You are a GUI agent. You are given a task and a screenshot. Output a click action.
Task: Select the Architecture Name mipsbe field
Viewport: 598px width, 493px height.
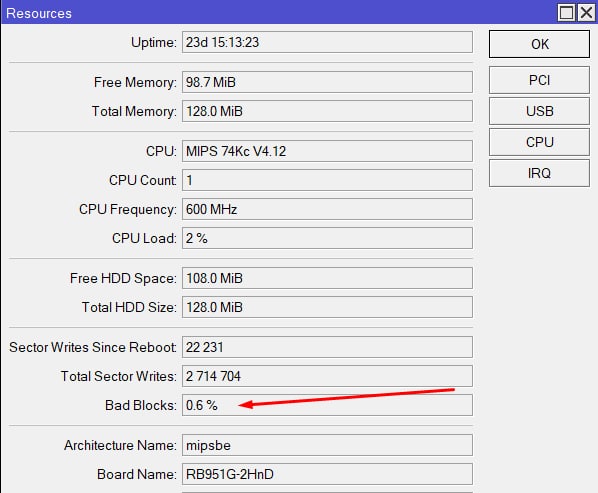tap(327, 445)
